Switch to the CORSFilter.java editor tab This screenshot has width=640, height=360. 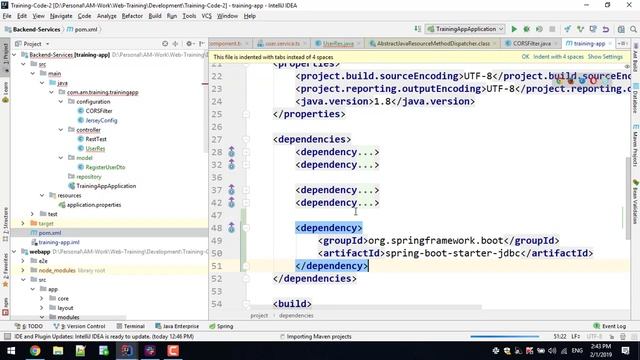pos(531,43)
